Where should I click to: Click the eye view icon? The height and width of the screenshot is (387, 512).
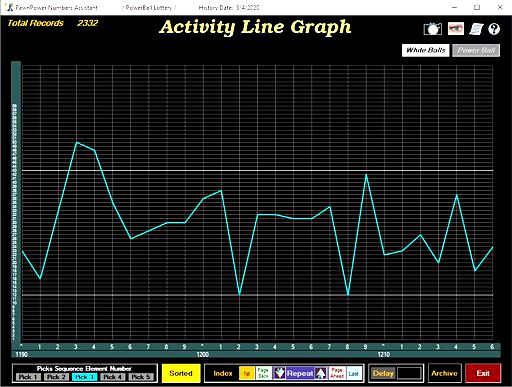click(x=456, y=29)
